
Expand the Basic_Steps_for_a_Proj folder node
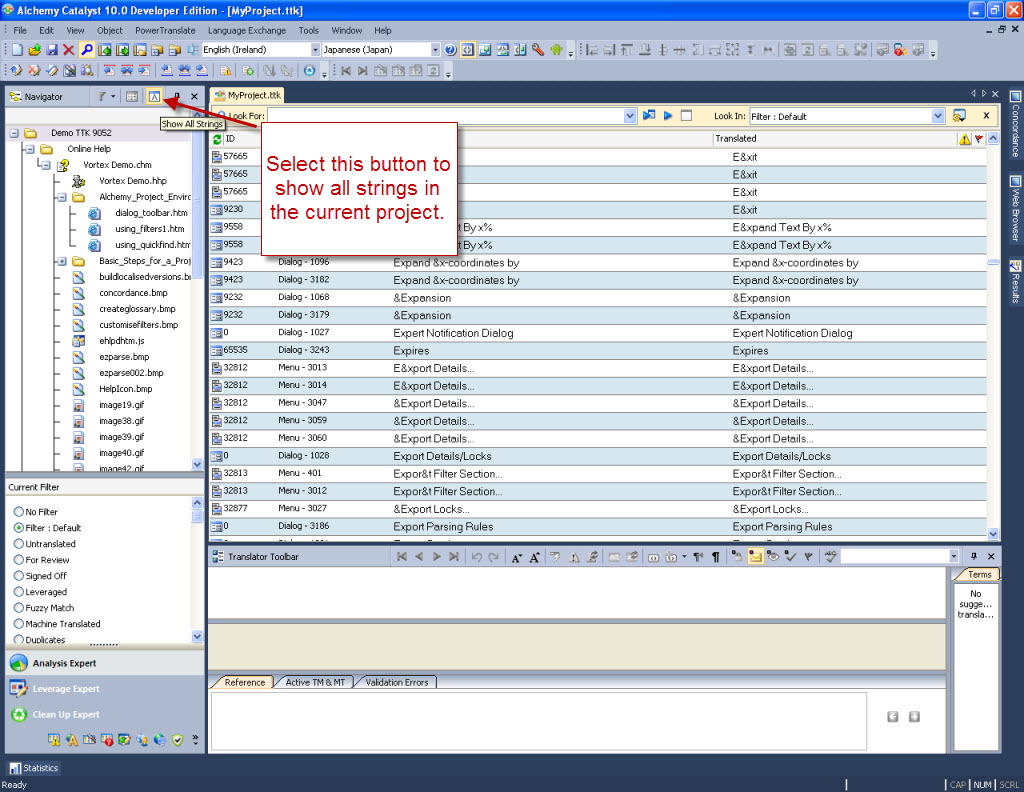click(62, 261)
